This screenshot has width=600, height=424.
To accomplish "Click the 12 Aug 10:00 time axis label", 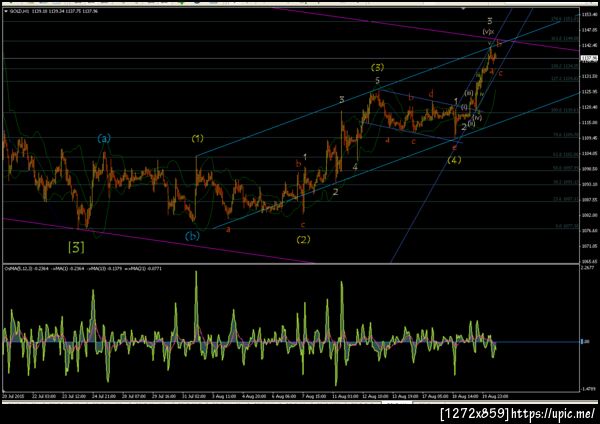I will [x=374, y=396].
